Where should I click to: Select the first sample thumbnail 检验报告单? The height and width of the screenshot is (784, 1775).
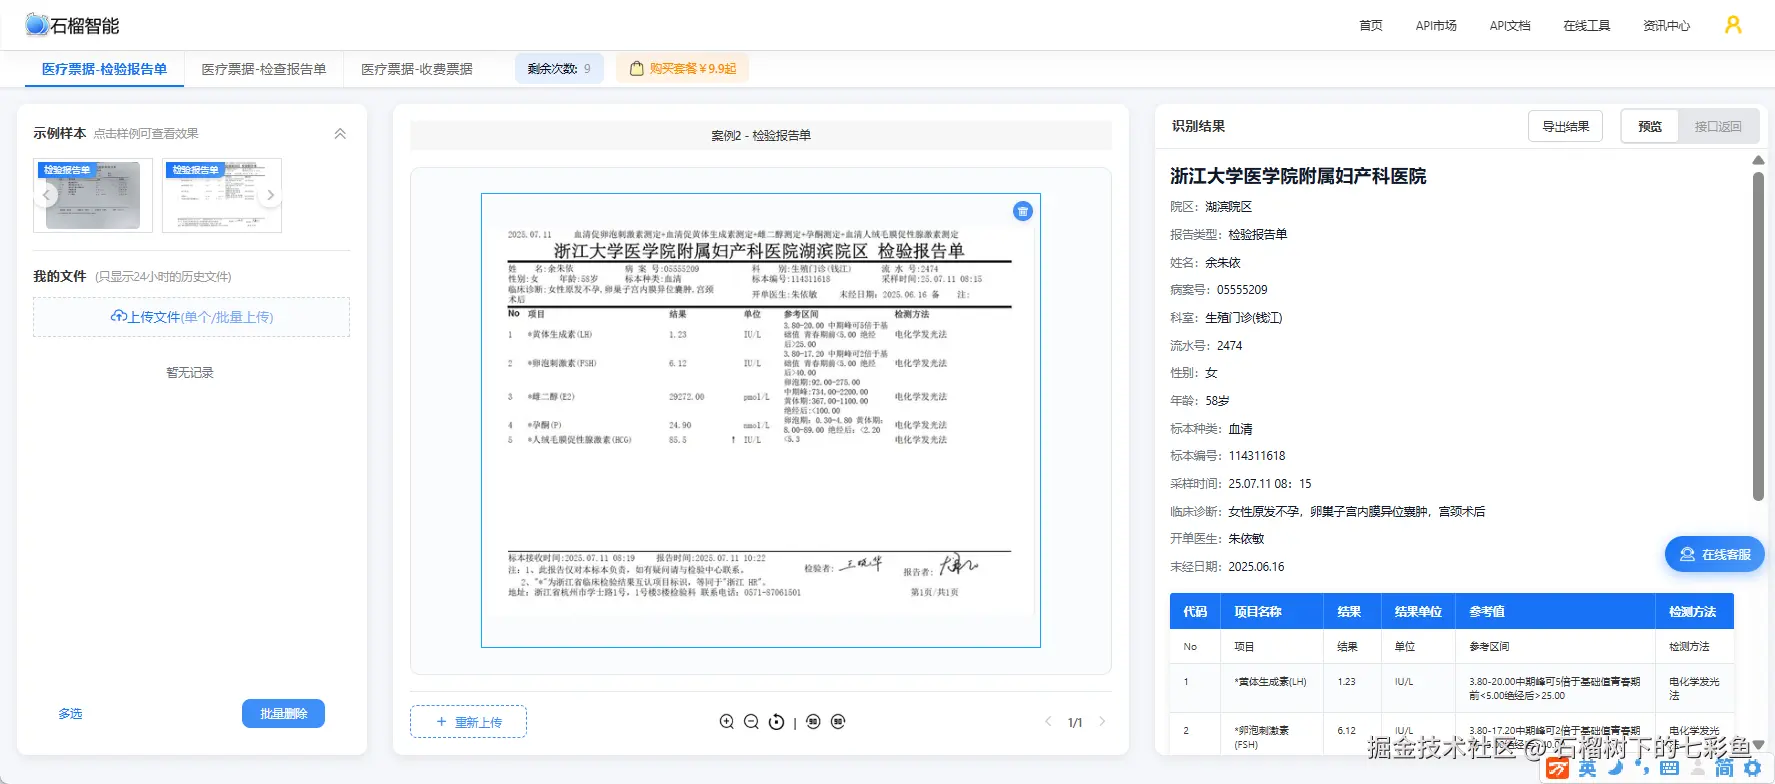[93, 195]
